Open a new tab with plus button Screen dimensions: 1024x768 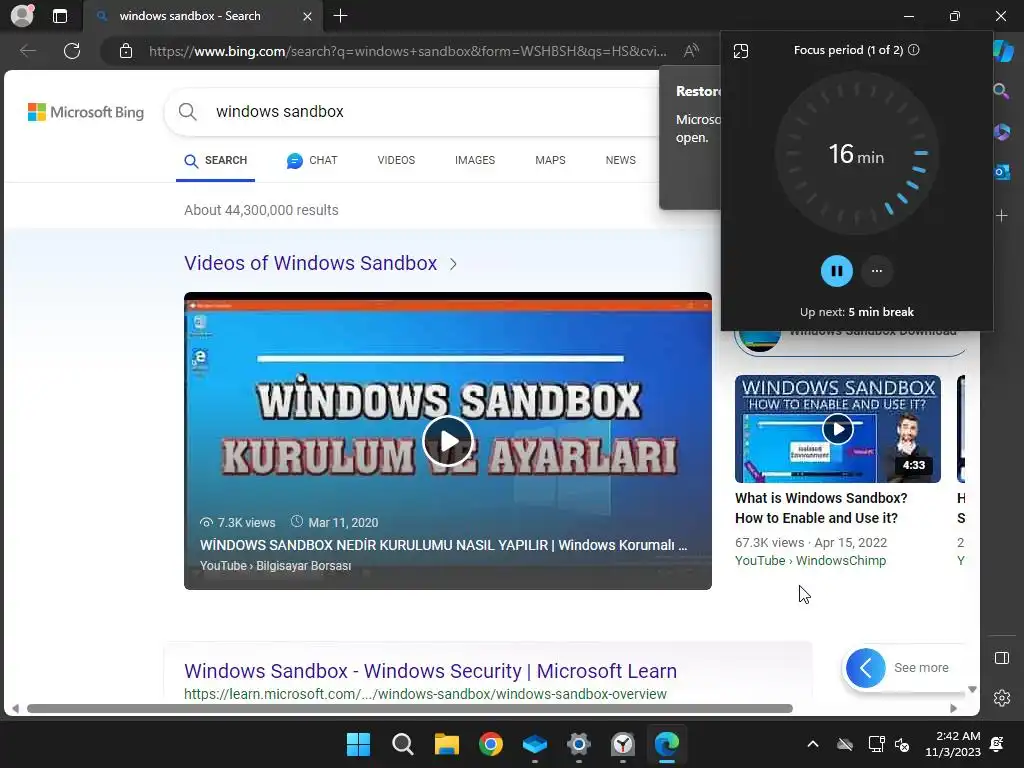point(340,16)
